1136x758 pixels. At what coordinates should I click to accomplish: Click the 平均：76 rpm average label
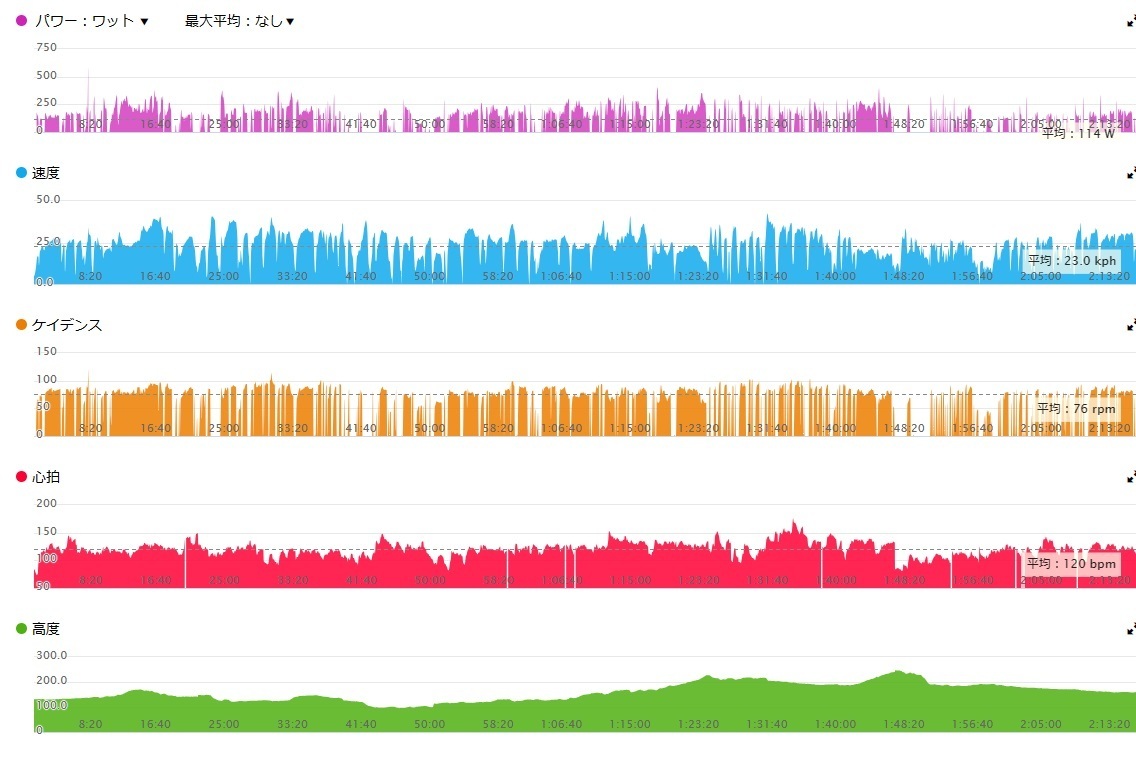(1076, 409)
